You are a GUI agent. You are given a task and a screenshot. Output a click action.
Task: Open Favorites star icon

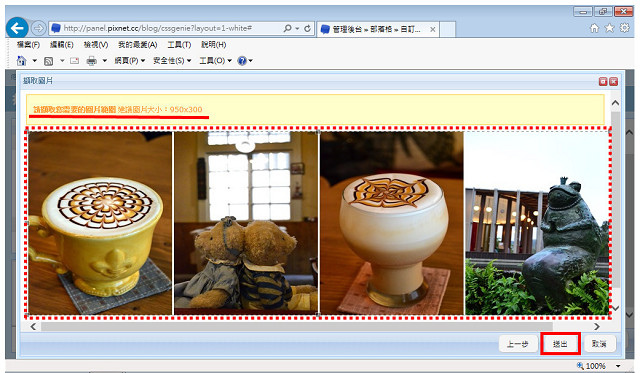[609, 28]
